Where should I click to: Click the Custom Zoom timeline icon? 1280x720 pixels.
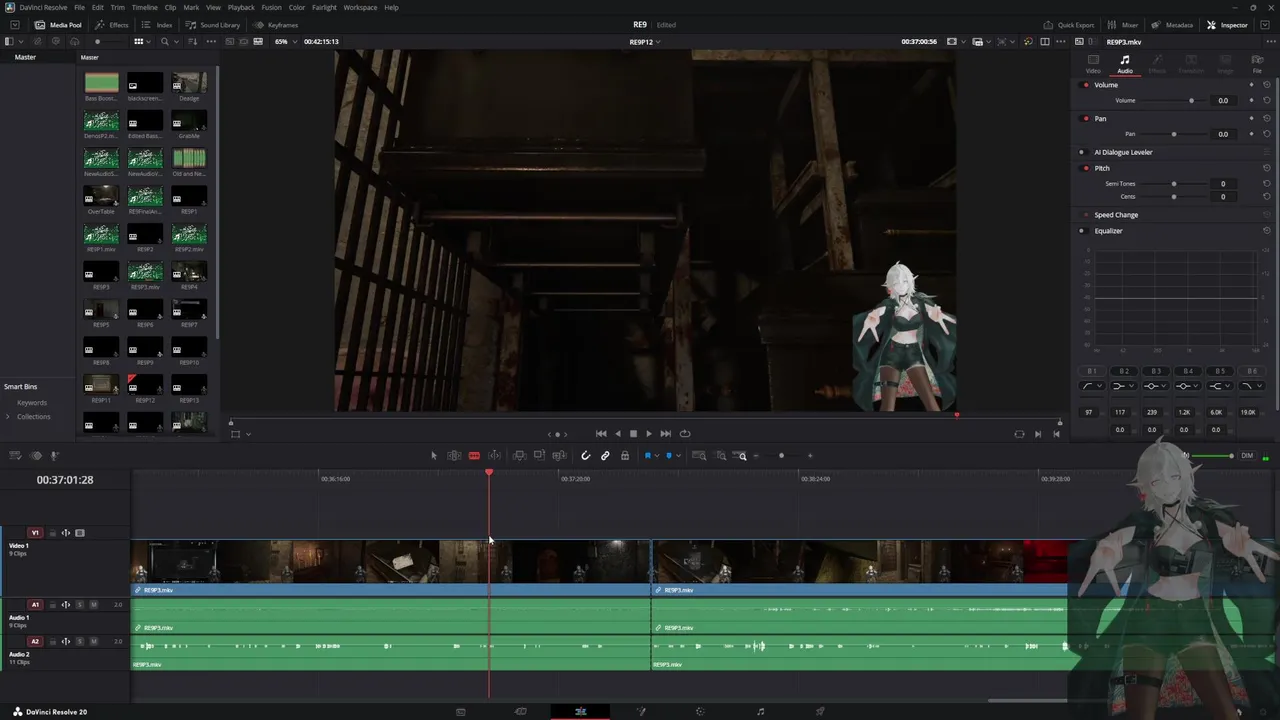point(742,456)
